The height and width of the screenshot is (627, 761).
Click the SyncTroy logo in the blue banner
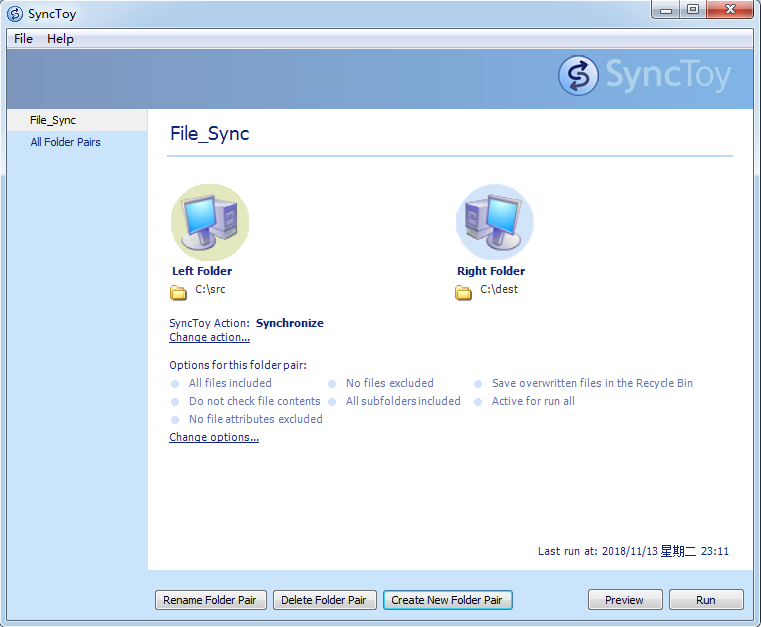coord(645,75)
